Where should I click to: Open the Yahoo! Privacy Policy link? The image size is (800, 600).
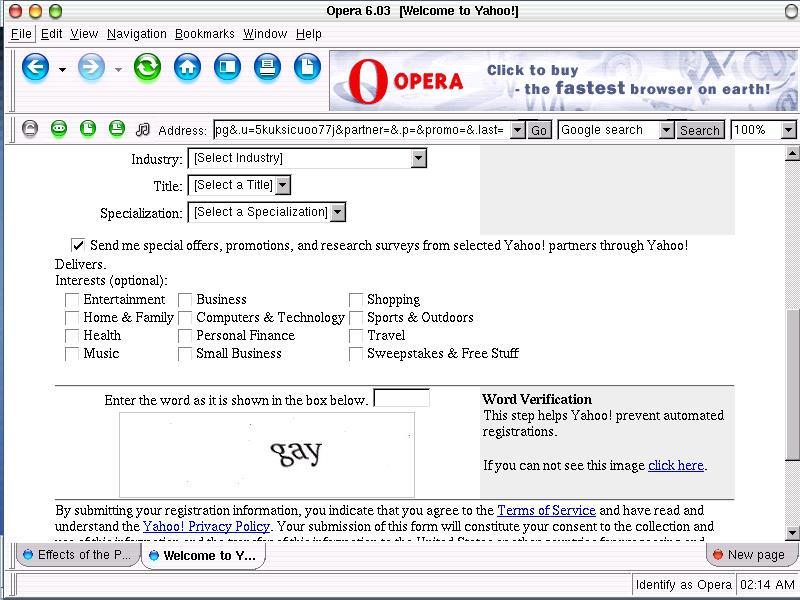[206, 526]
